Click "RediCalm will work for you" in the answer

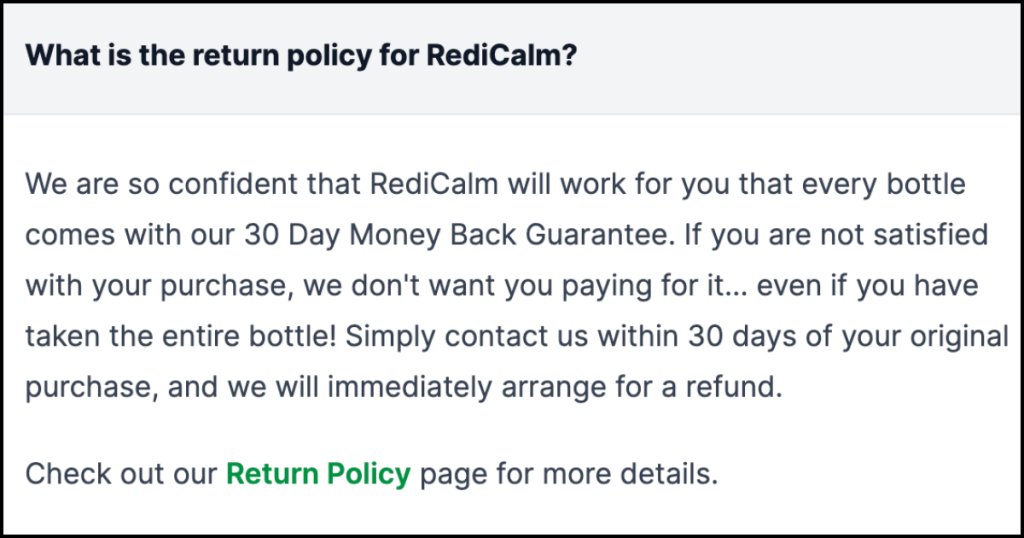[x=515, y=185]
